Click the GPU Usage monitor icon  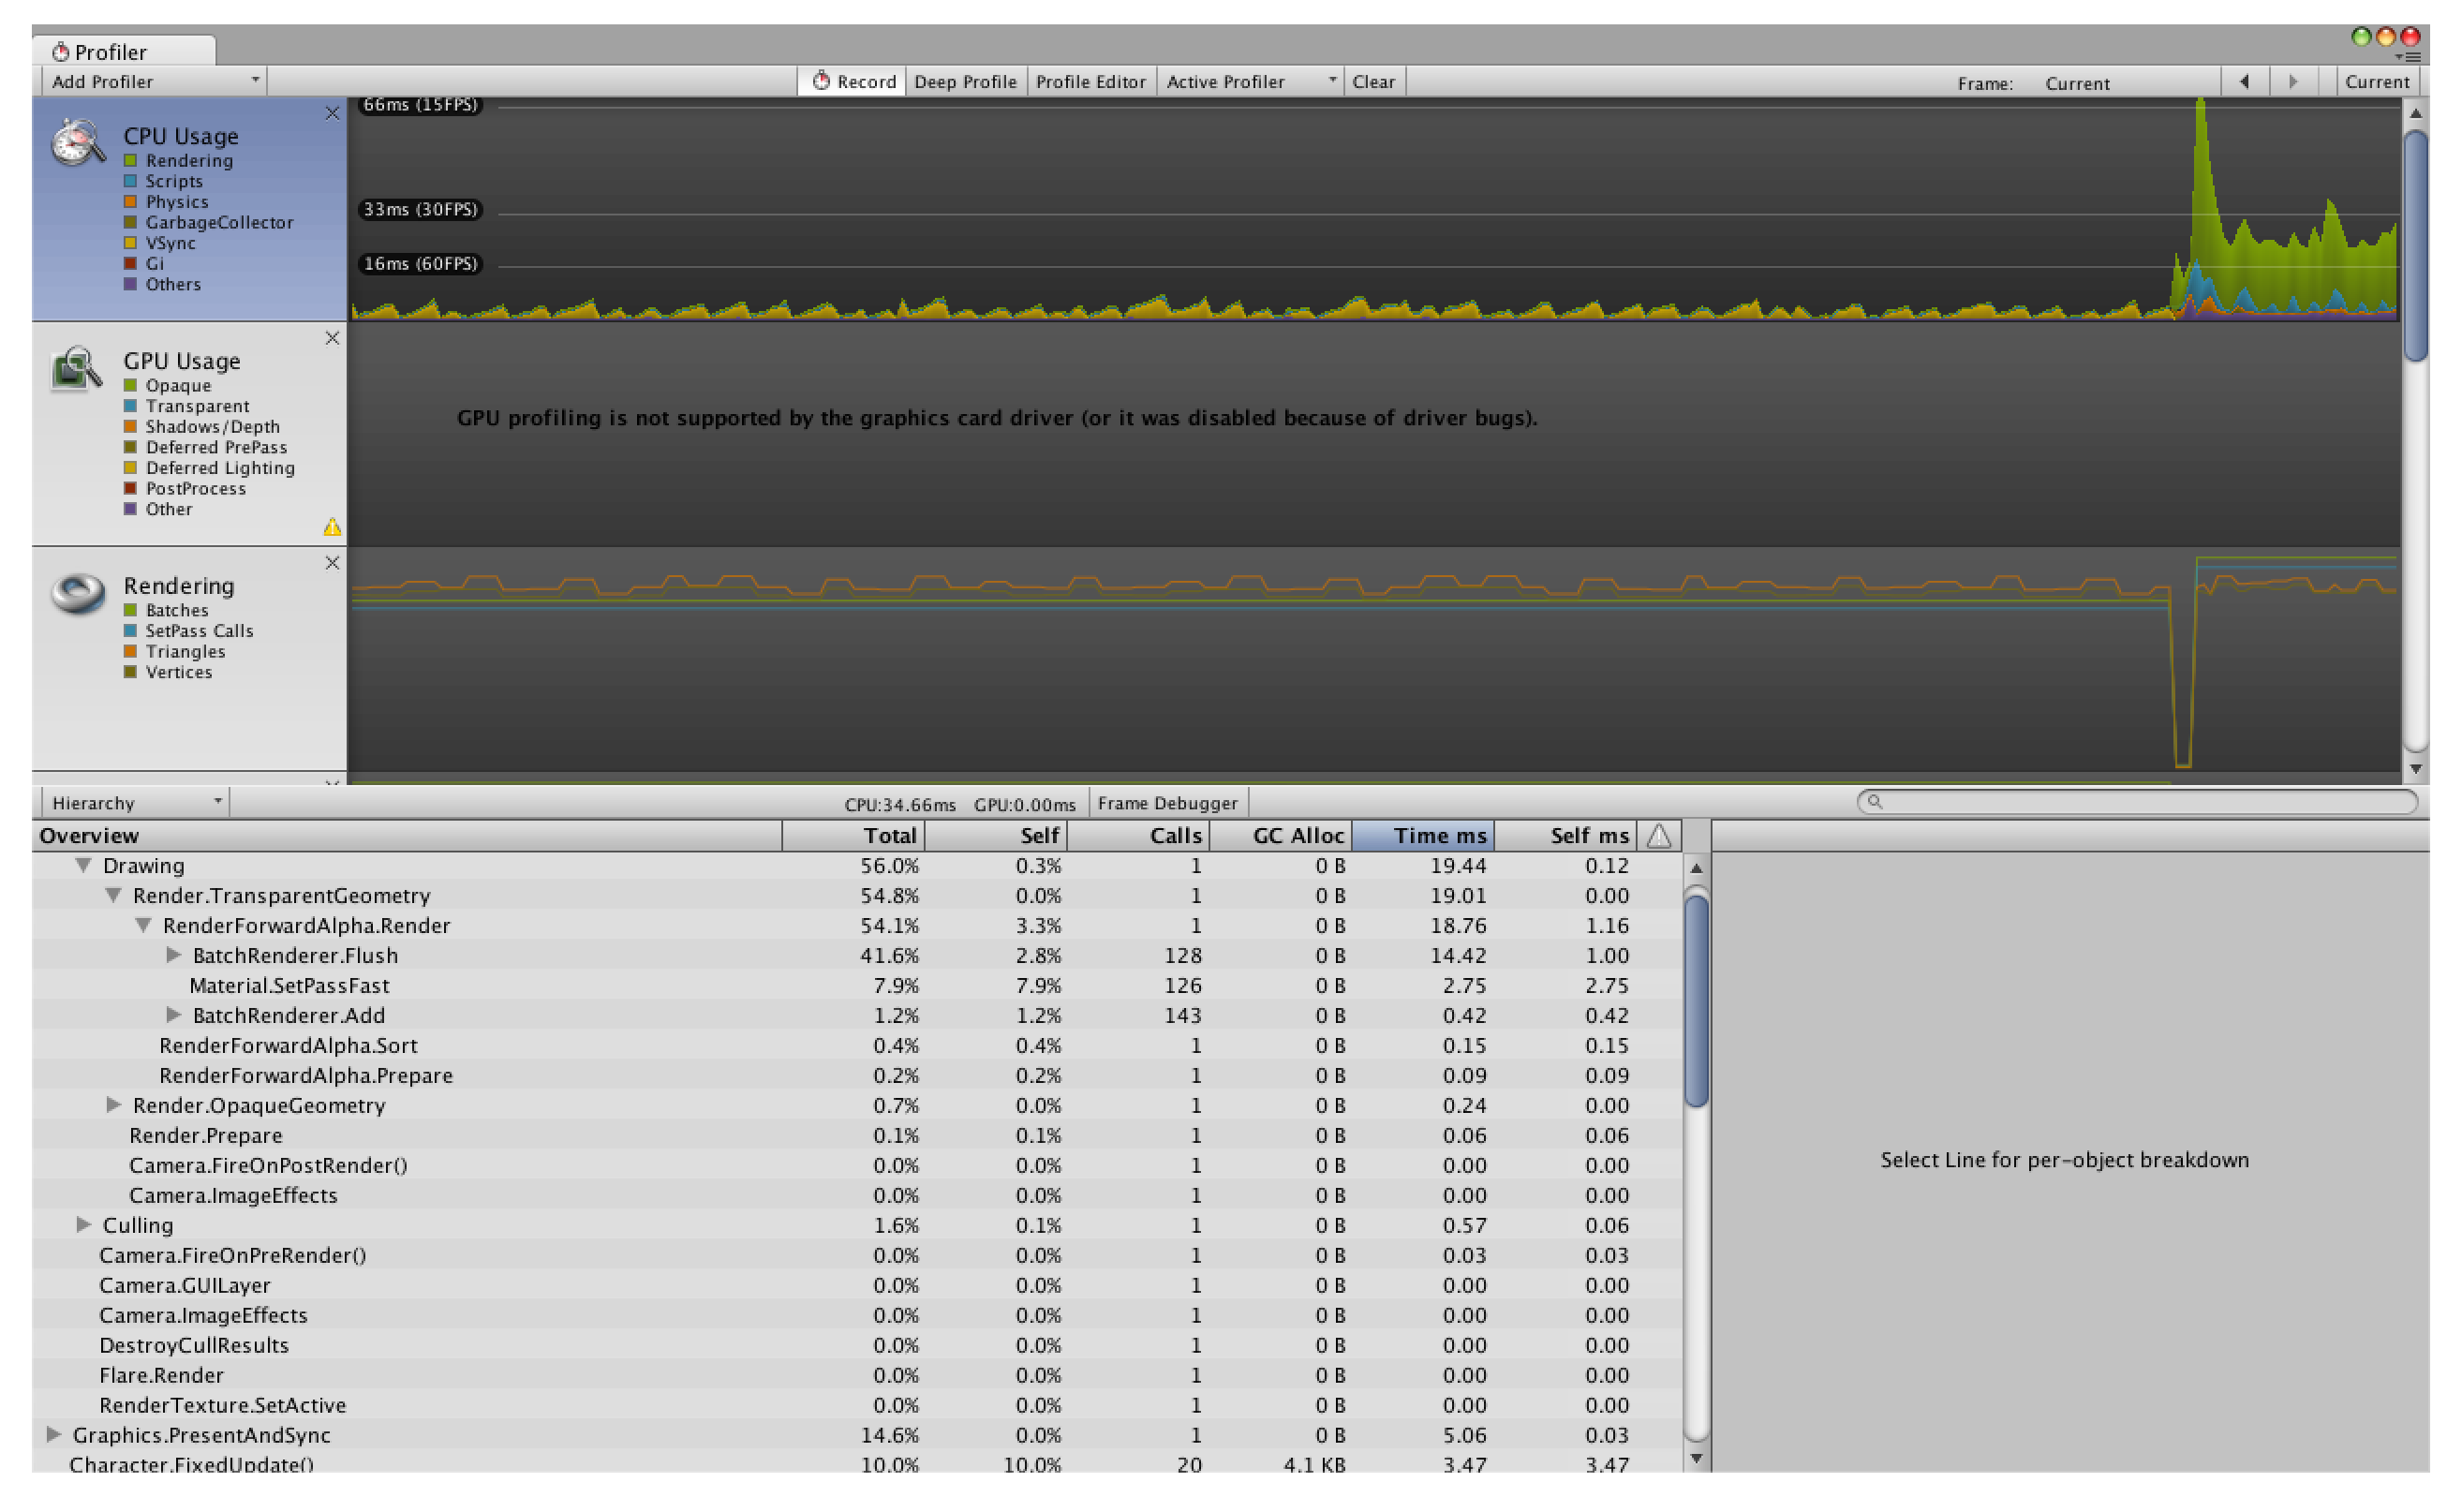(x=76, y=368)
